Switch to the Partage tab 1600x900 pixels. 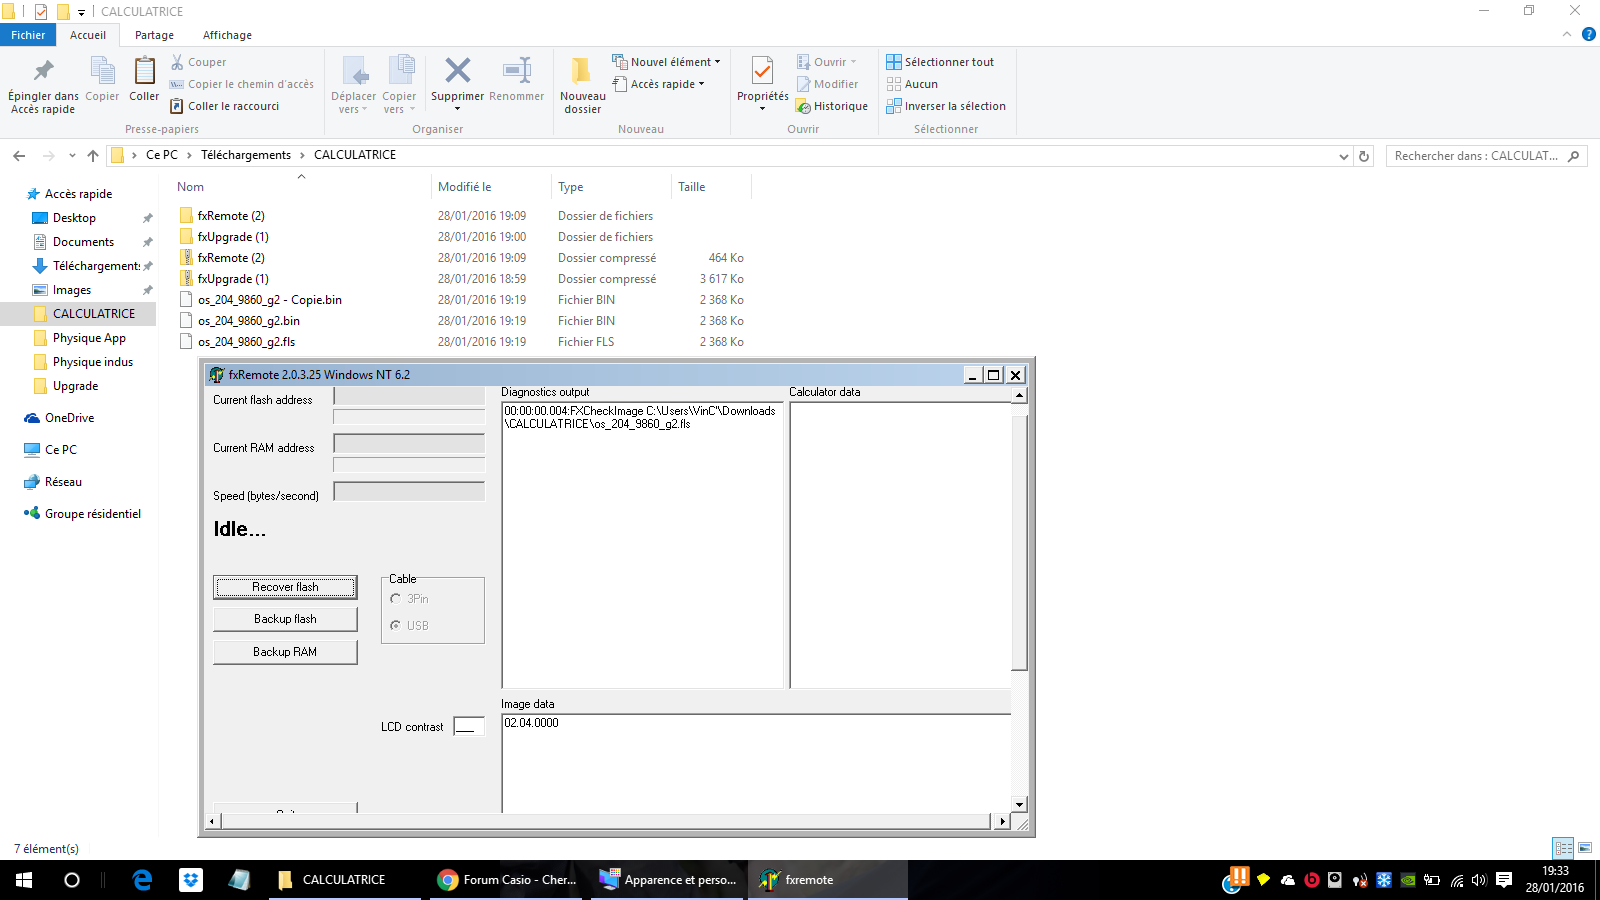point(154,35)
